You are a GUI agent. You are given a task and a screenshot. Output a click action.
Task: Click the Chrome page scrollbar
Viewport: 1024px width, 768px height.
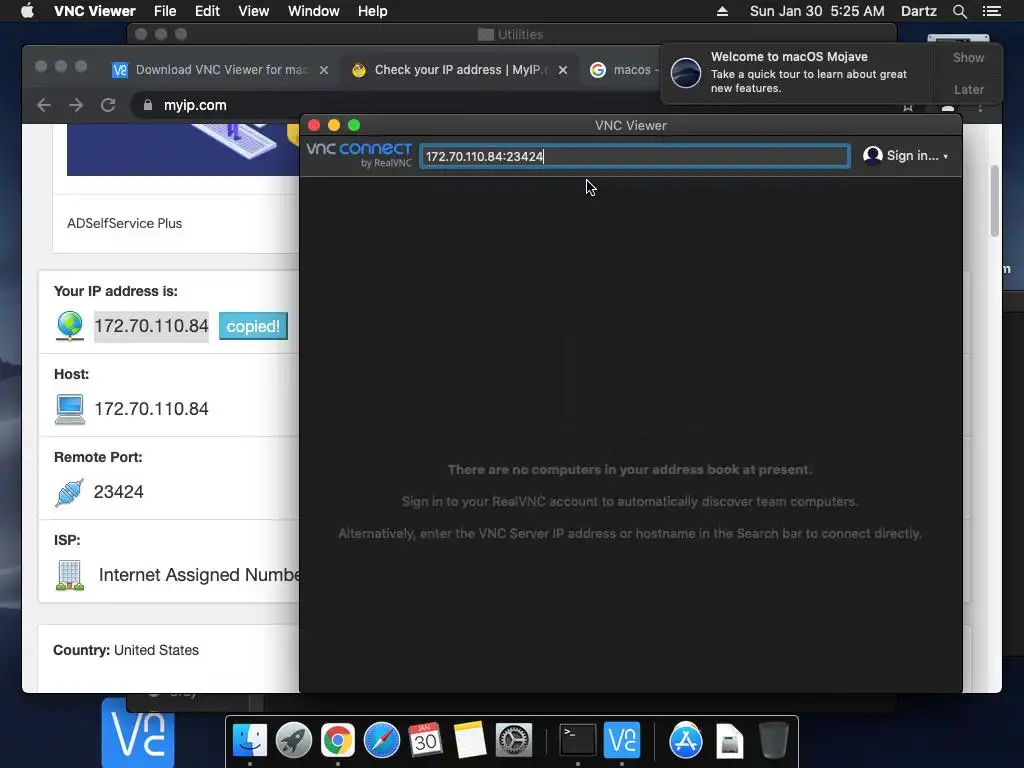(995, 200)
